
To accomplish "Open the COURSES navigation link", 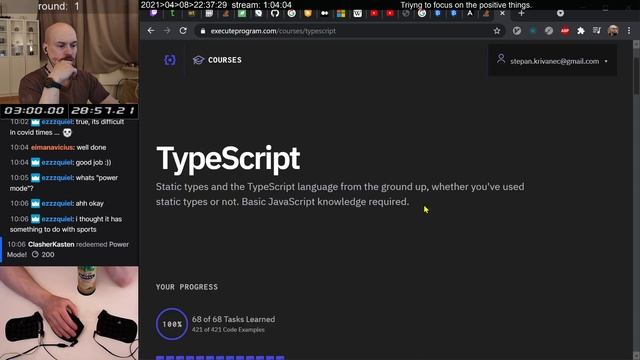I will pyautogui.click(x=225, y=60).
